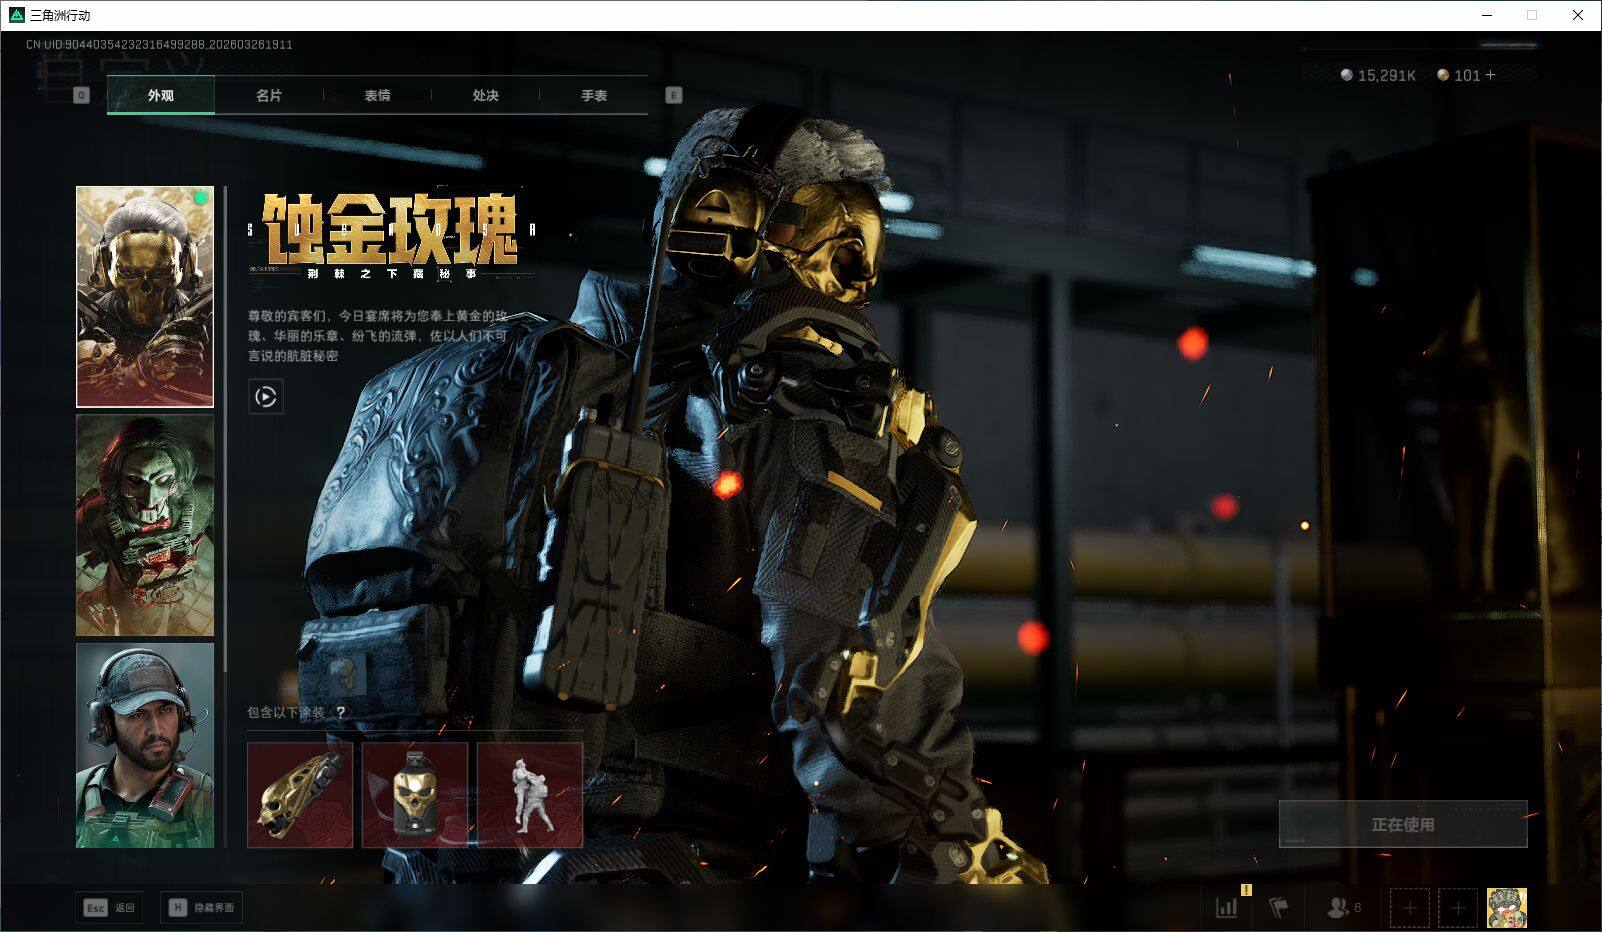This screenshot has width=1602, height=932.
Task: Click the gold currency coin icon
Action: tap(1443, 75)
